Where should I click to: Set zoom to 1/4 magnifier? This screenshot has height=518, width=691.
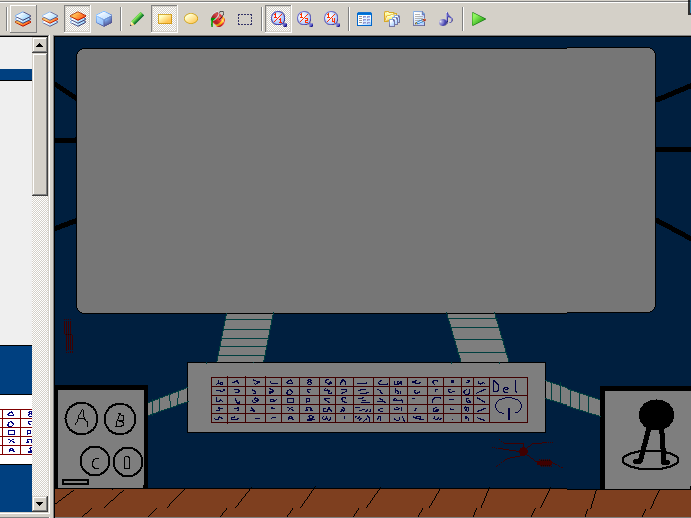pos(331,19)
